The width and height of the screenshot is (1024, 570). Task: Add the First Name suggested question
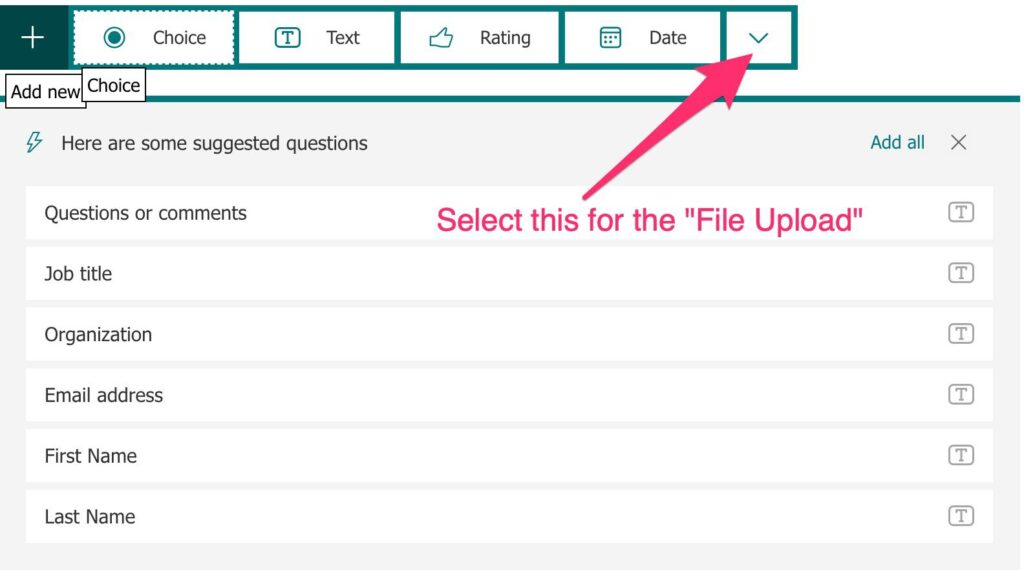[509, 456]
